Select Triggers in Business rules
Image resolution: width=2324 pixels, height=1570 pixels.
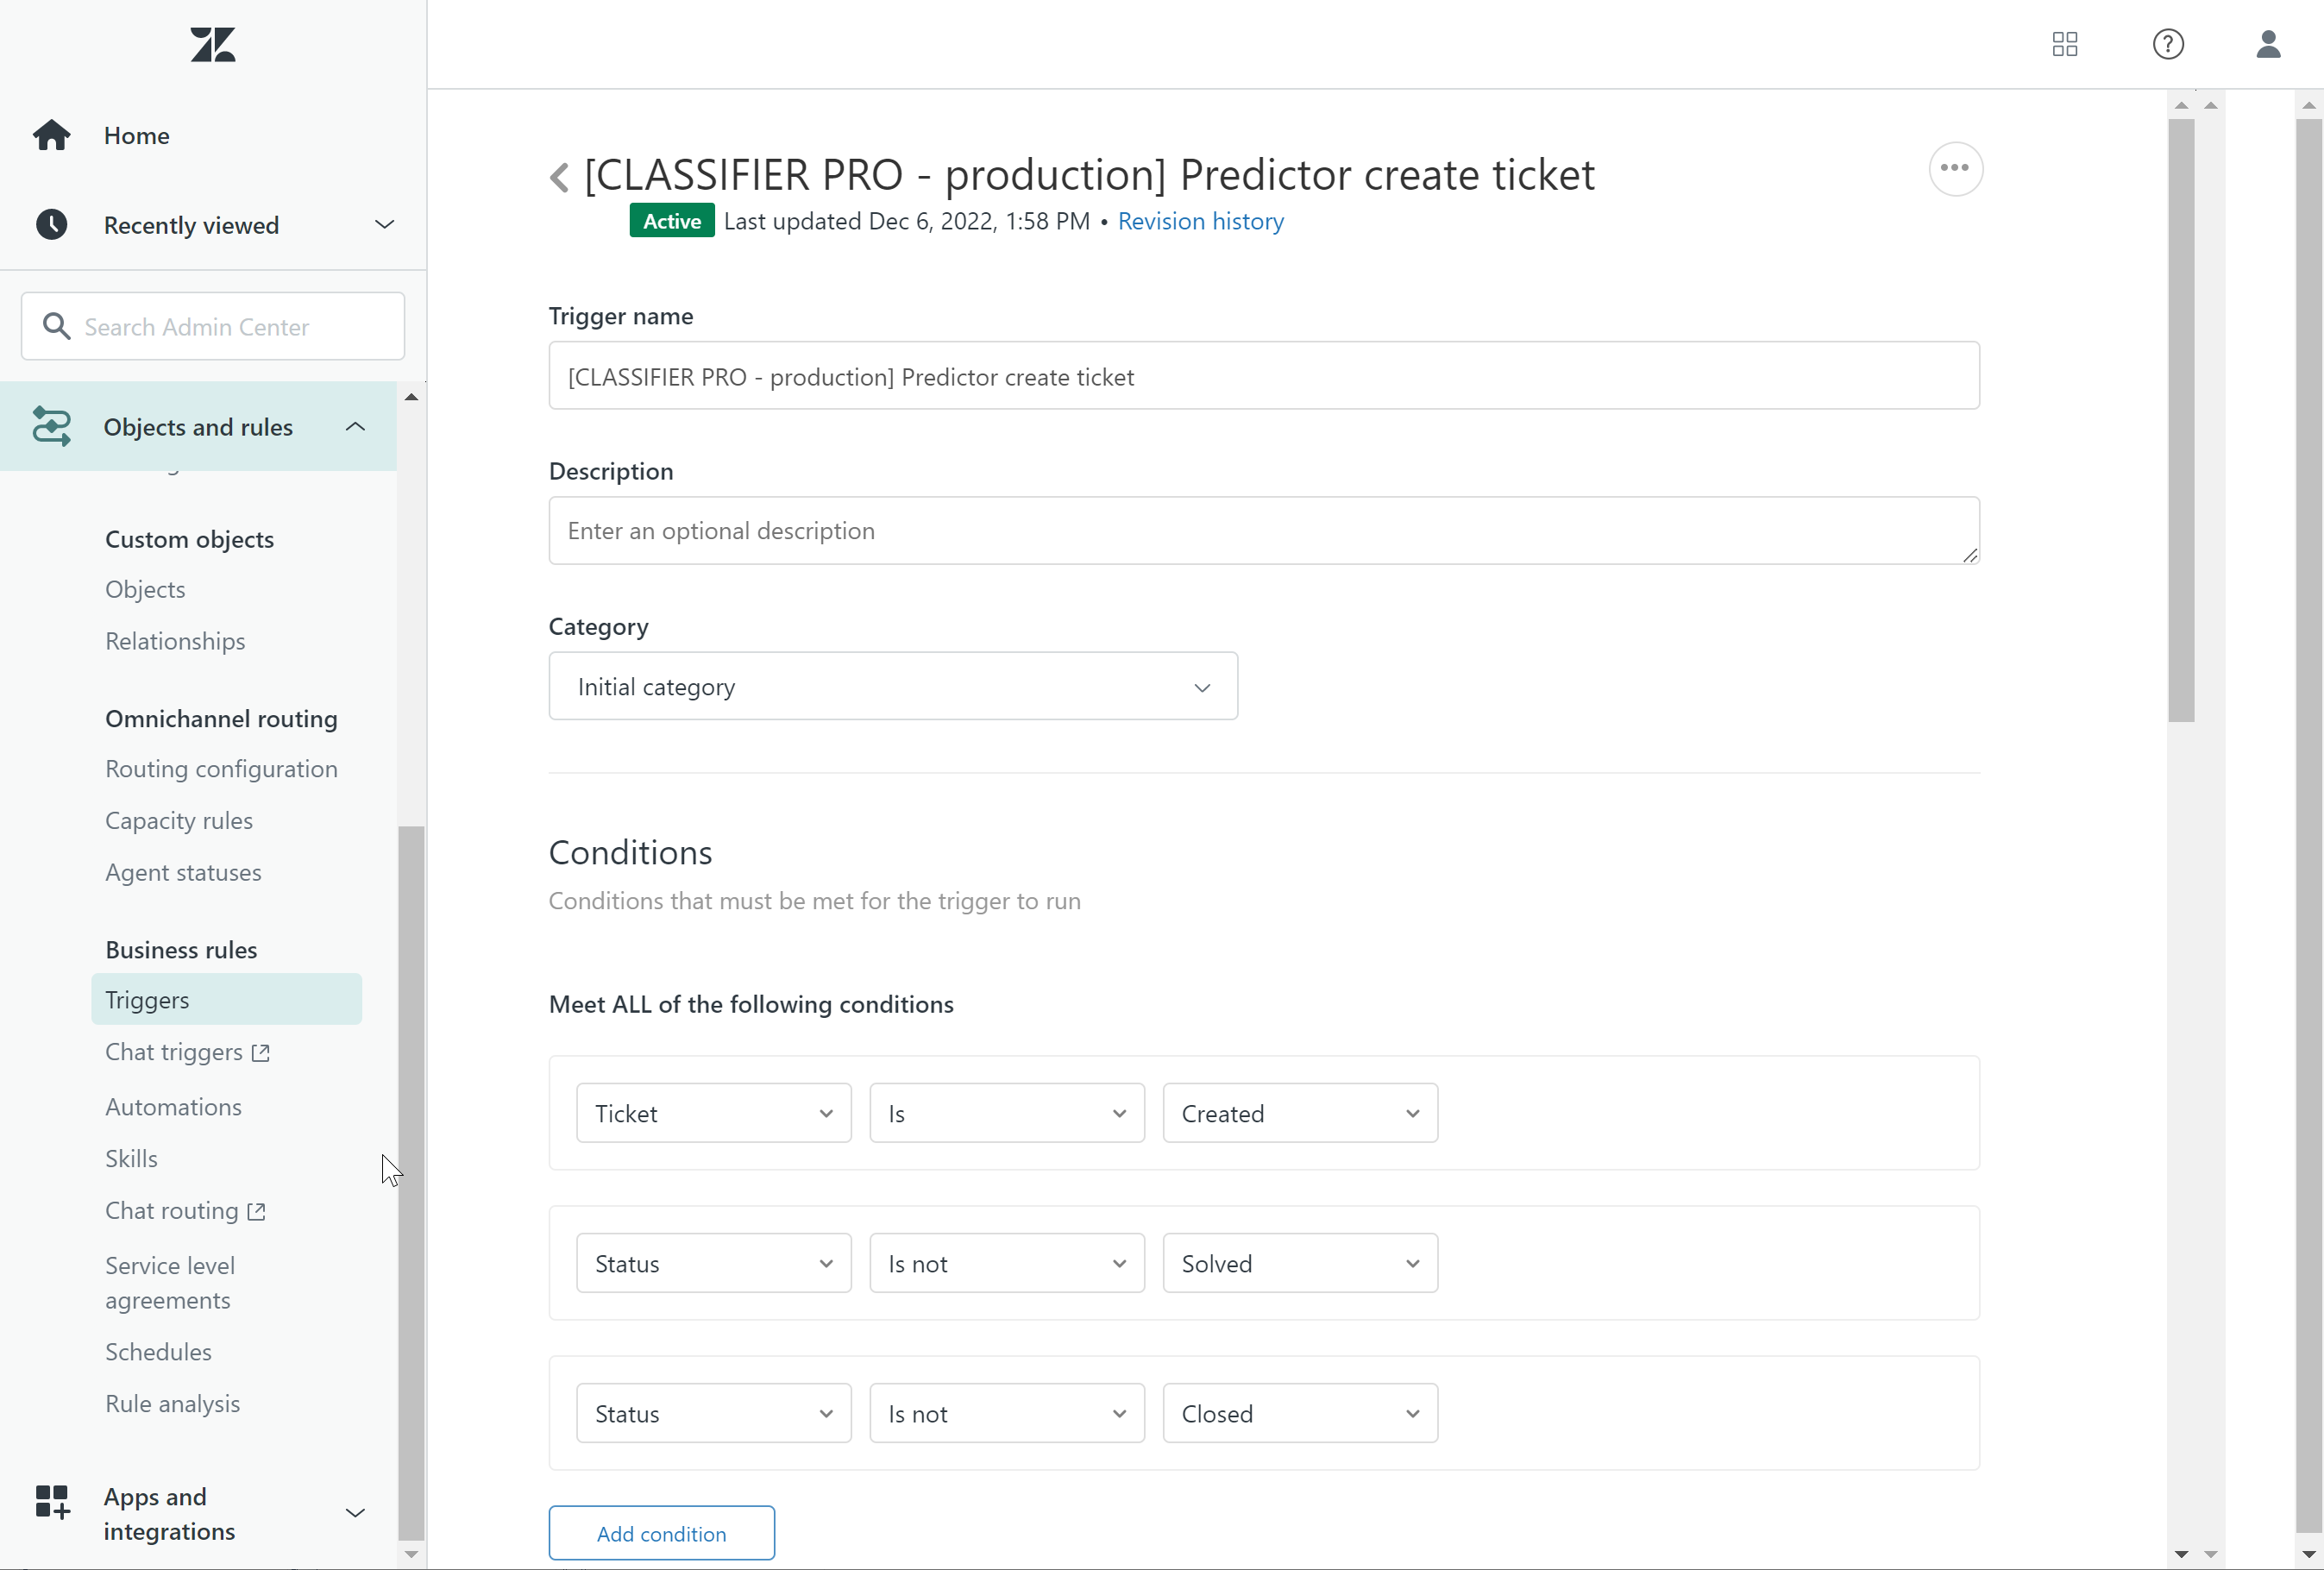click(226, 999)
